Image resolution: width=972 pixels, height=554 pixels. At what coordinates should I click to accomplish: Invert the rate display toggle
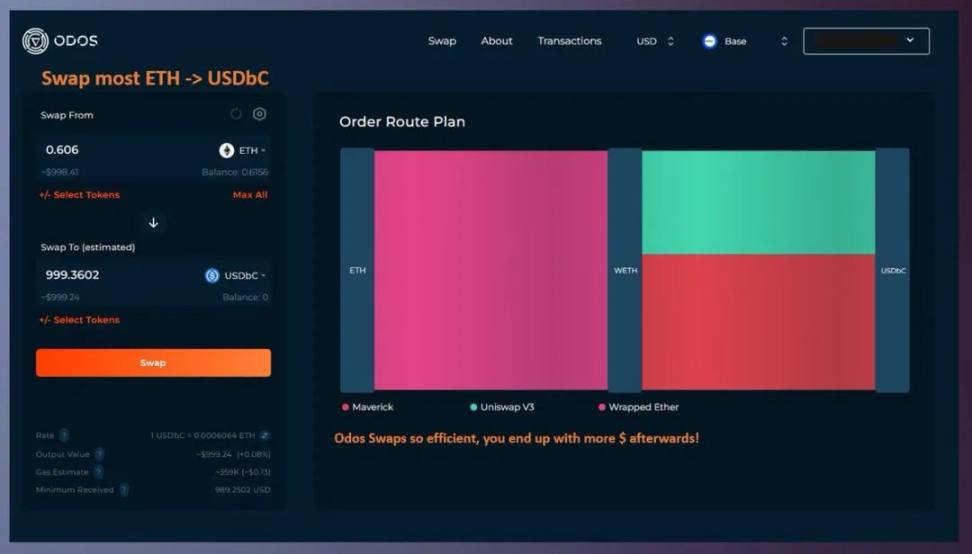(265, 436)
